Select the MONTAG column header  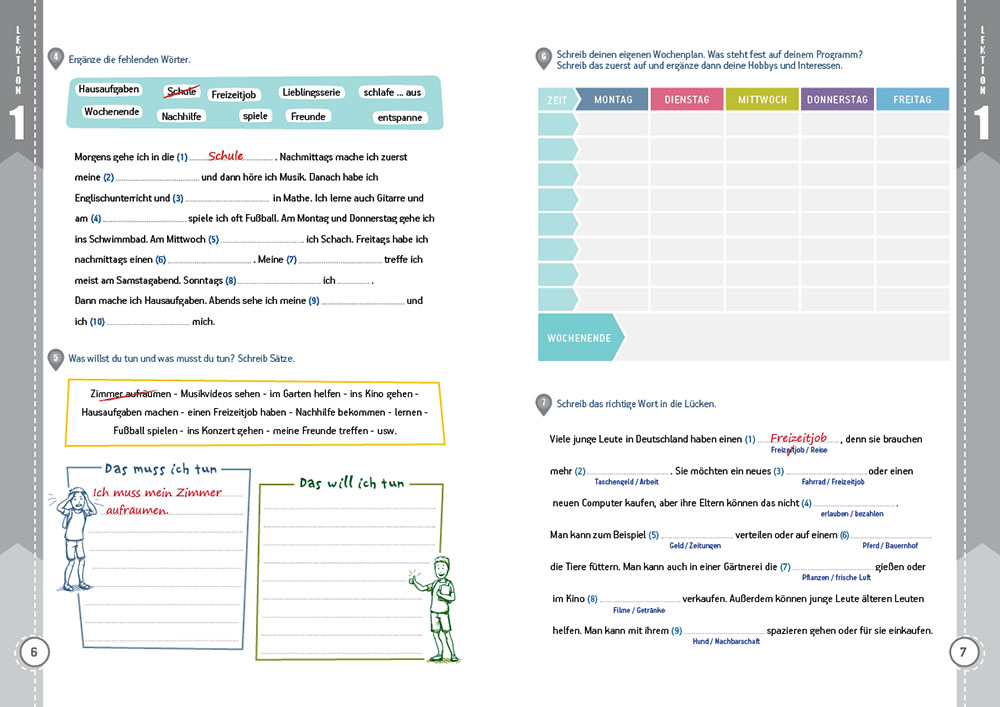(612, 100)
